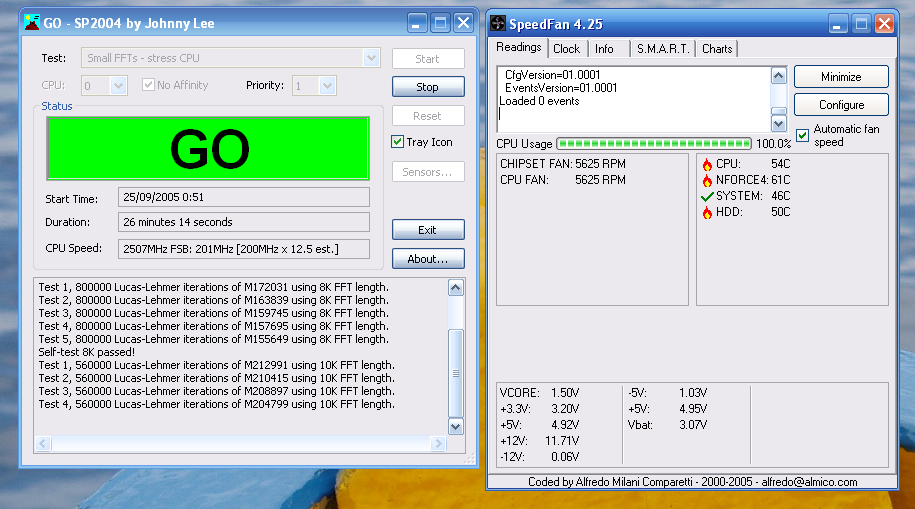Click the SP2004 title bar app icon

click(x=32, y=23)
